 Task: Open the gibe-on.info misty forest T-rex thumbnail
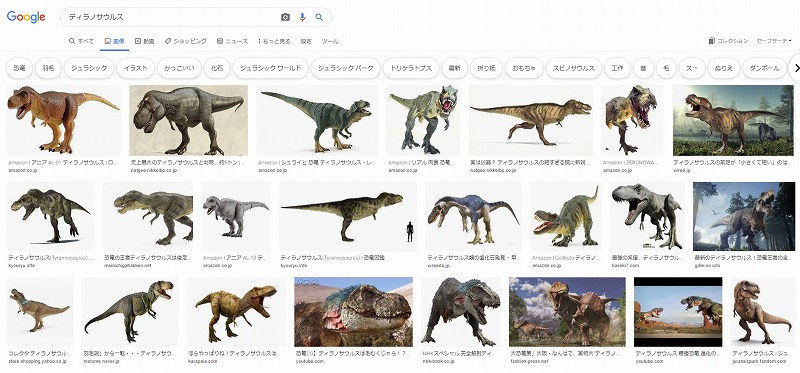(743, 217)
